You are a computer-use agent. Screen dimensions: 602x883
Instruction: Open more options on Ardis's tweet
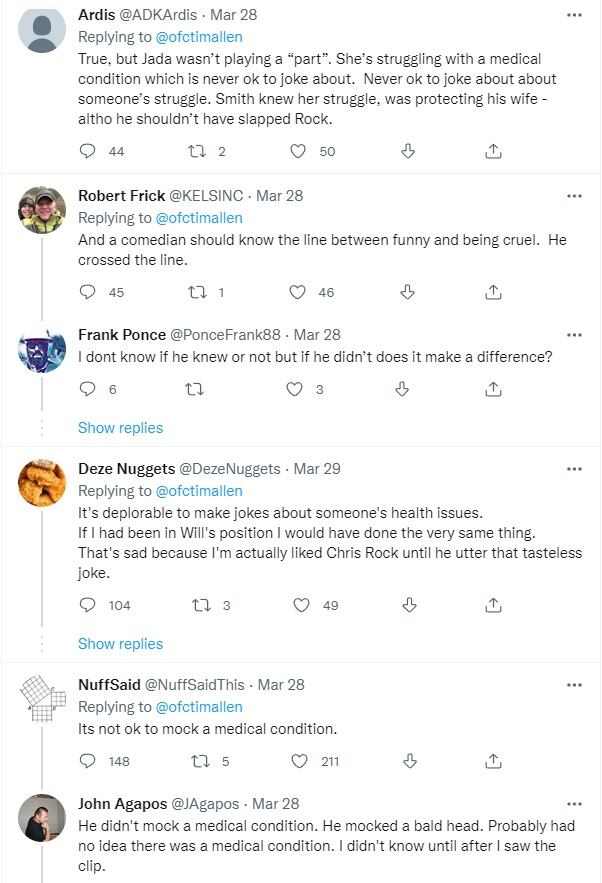(x=574, y=15)
